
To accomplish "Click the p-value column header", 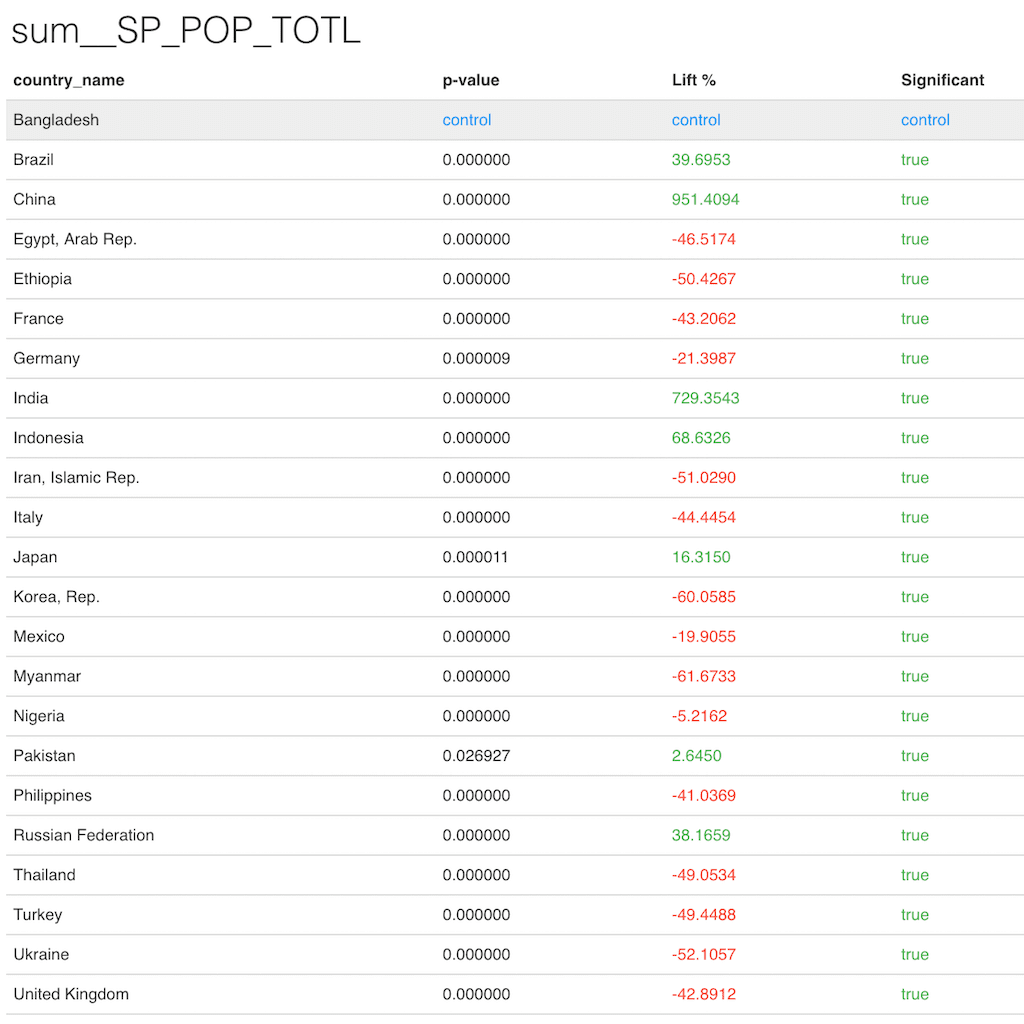I will click(x=471, y=80).
